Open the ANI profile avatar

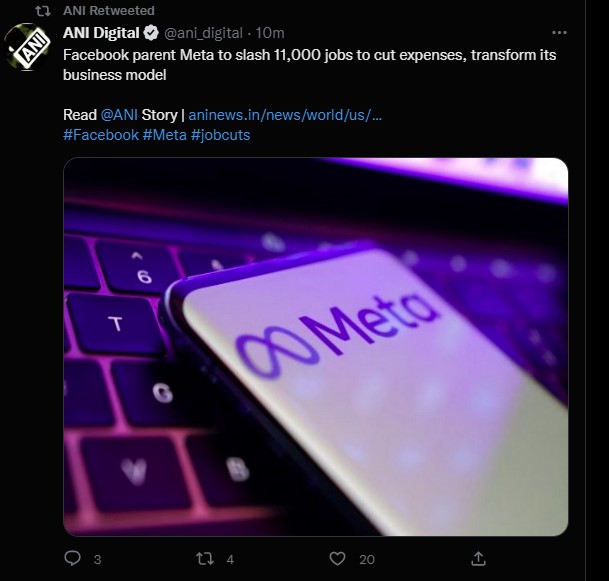(x=27, y=47)
